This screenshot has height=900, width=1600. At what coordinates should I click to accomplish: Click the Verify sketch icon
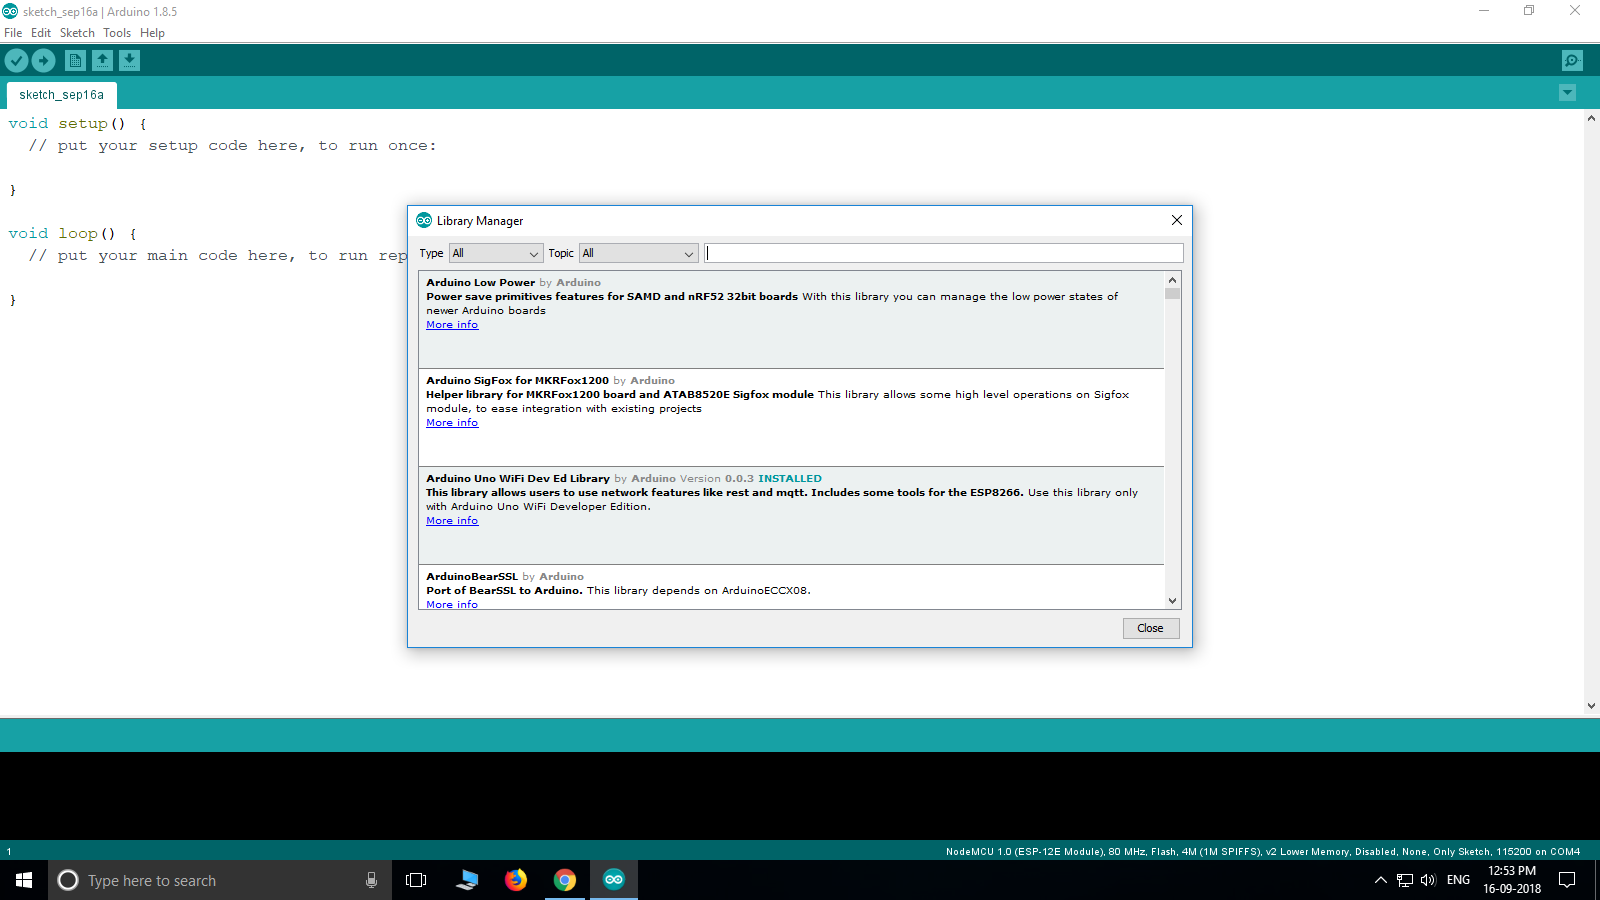click(16, 60)
